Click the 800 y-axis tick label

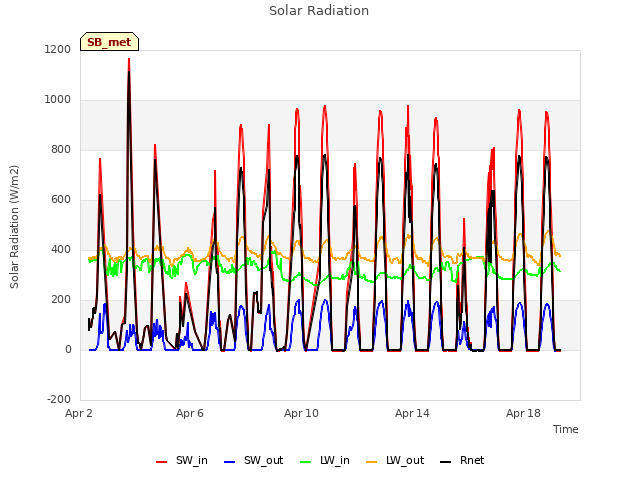coord(61,149)
